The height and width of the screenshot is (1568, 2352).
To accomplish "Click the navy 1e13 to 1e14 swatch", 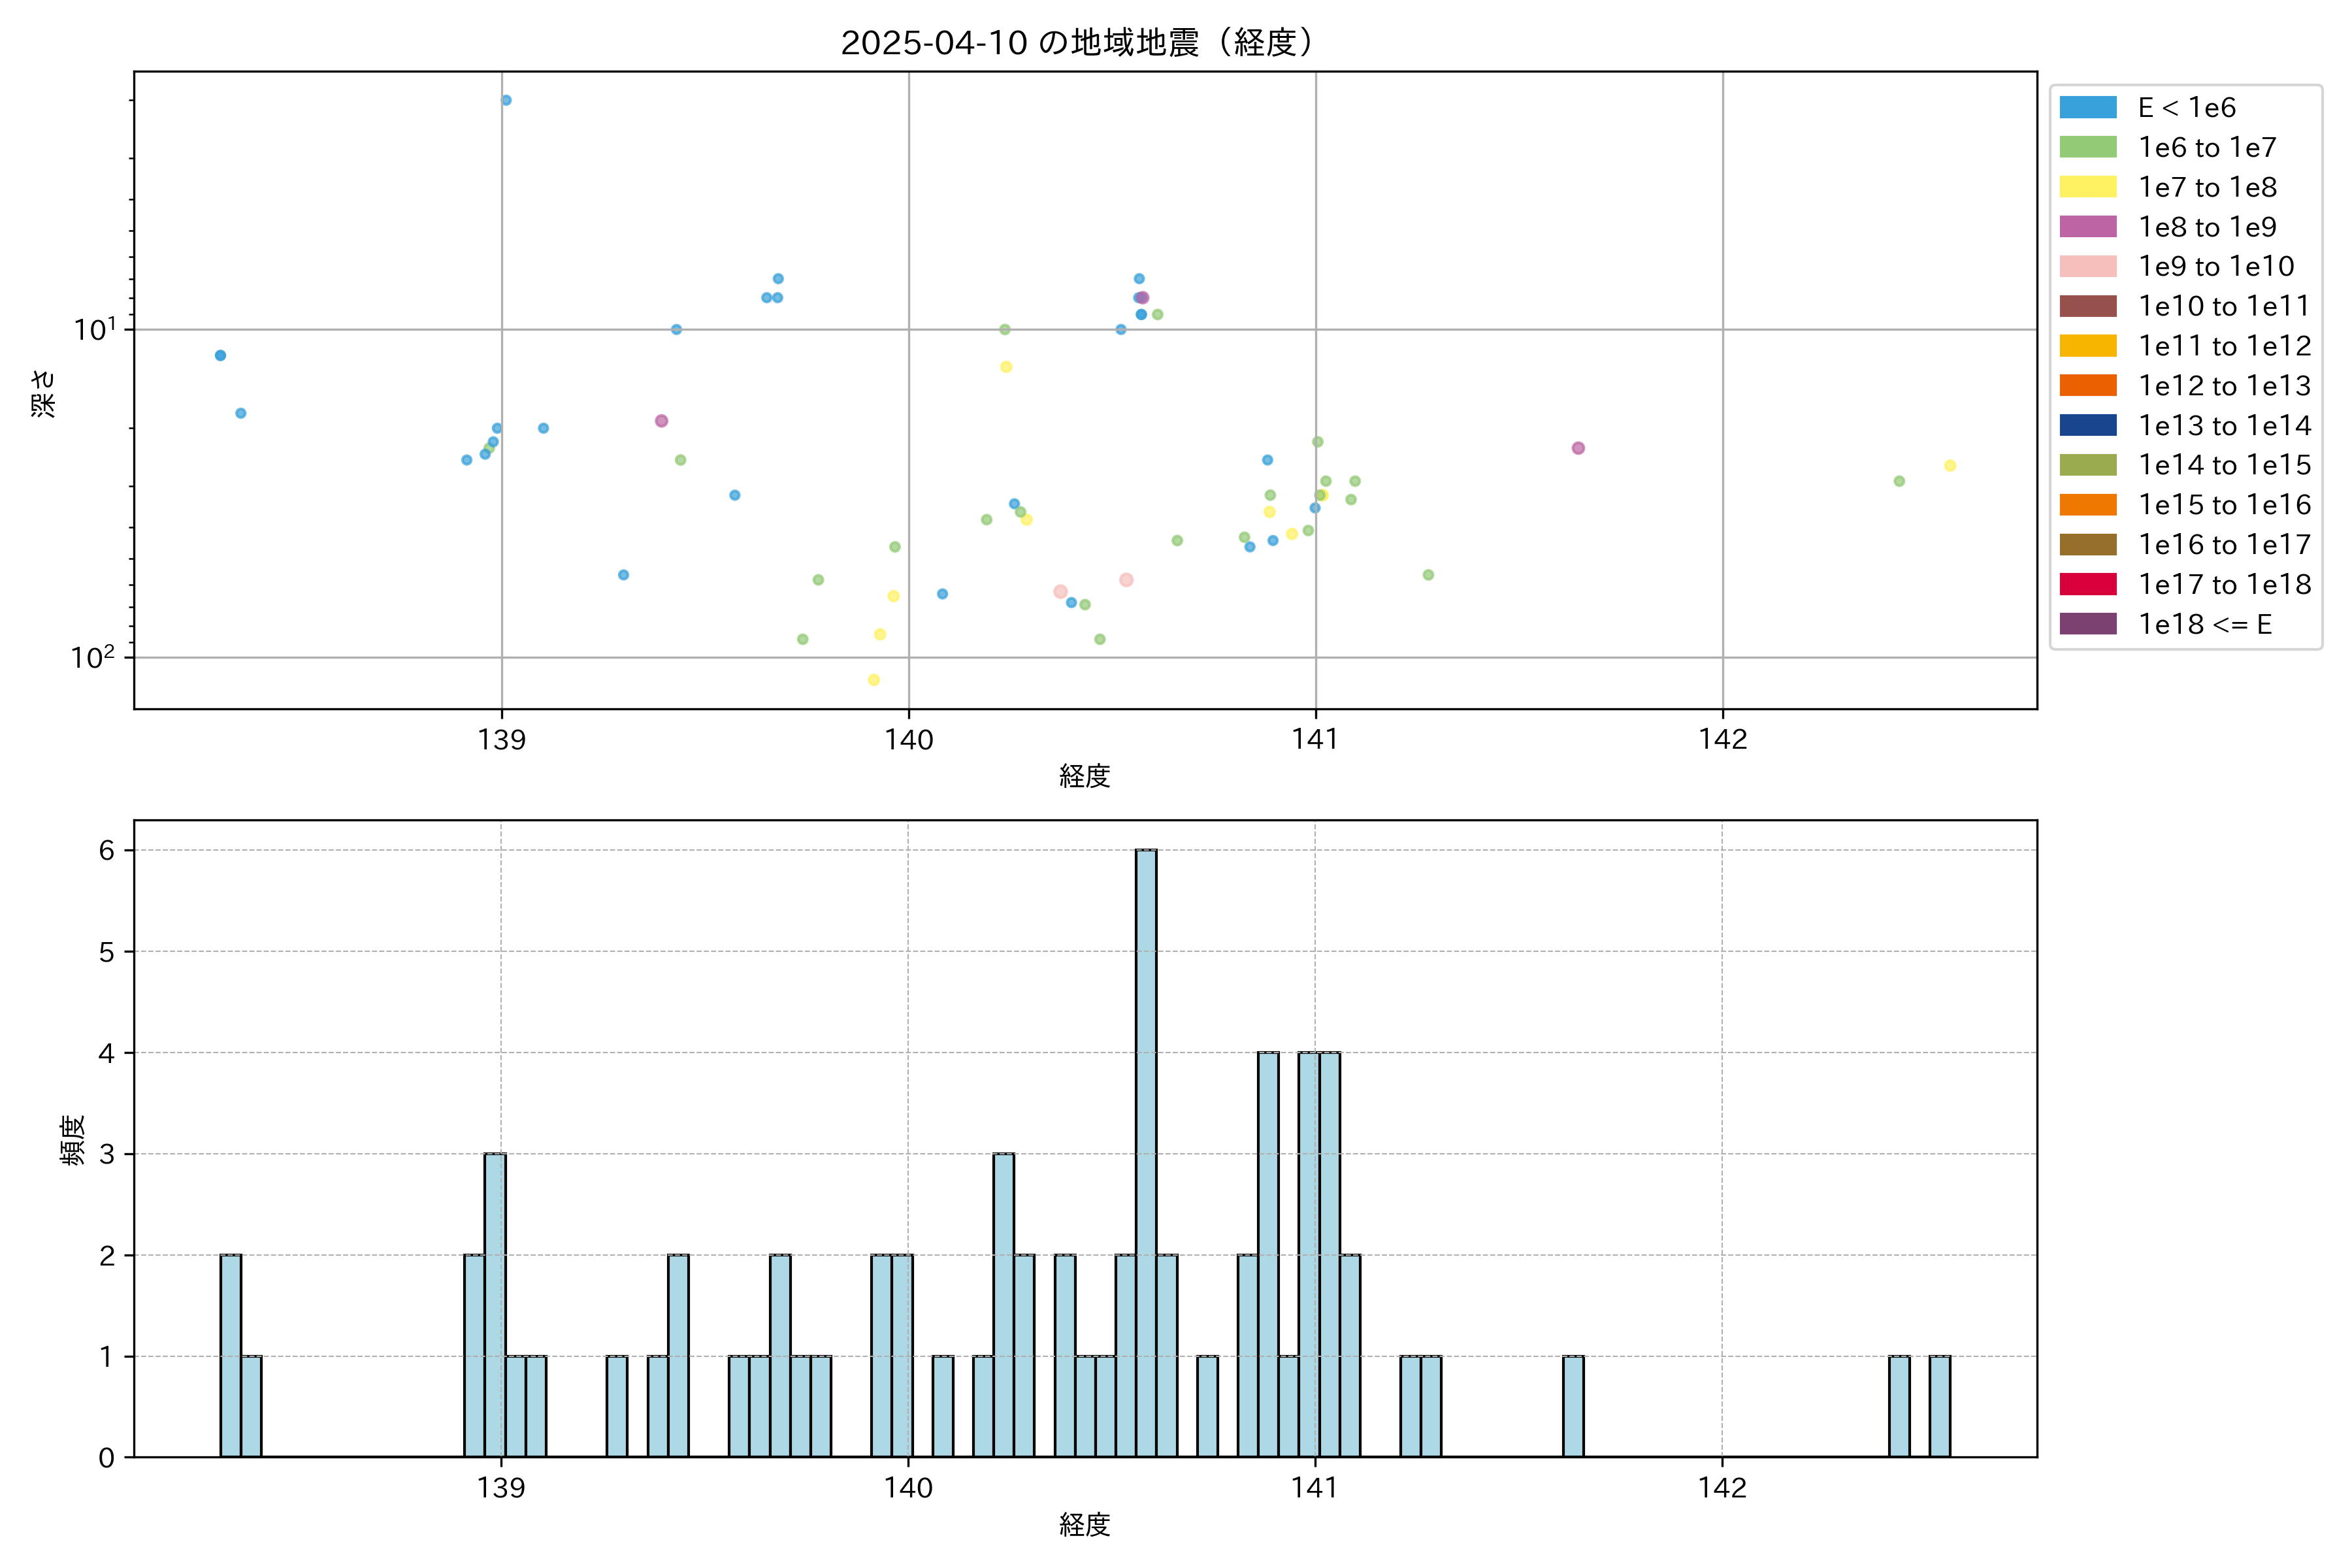I will (2088, 425).
